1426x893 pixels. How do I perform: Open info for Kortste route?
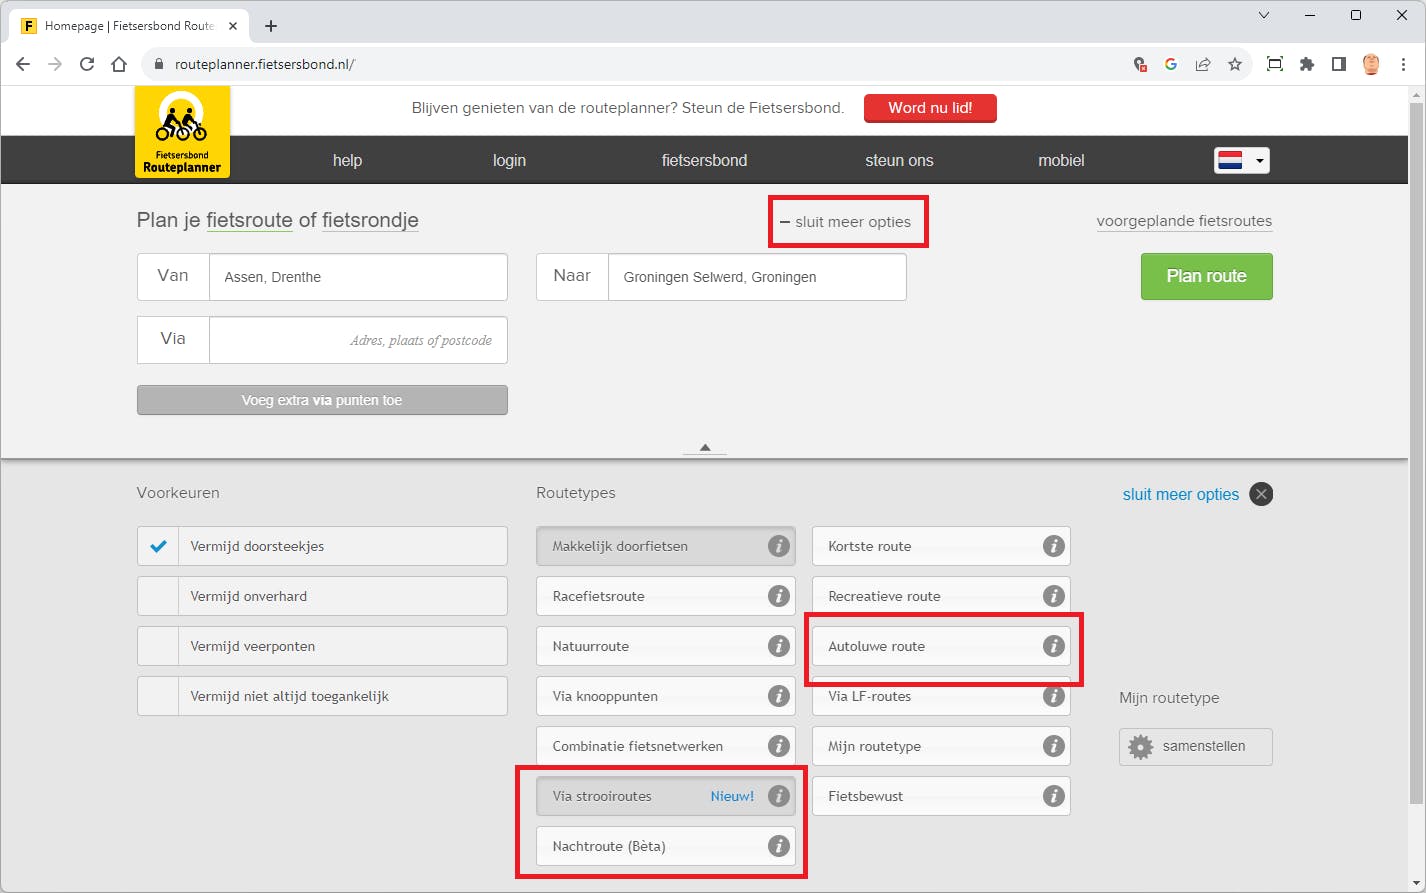pyautogui.click(x=1053, y=546)
